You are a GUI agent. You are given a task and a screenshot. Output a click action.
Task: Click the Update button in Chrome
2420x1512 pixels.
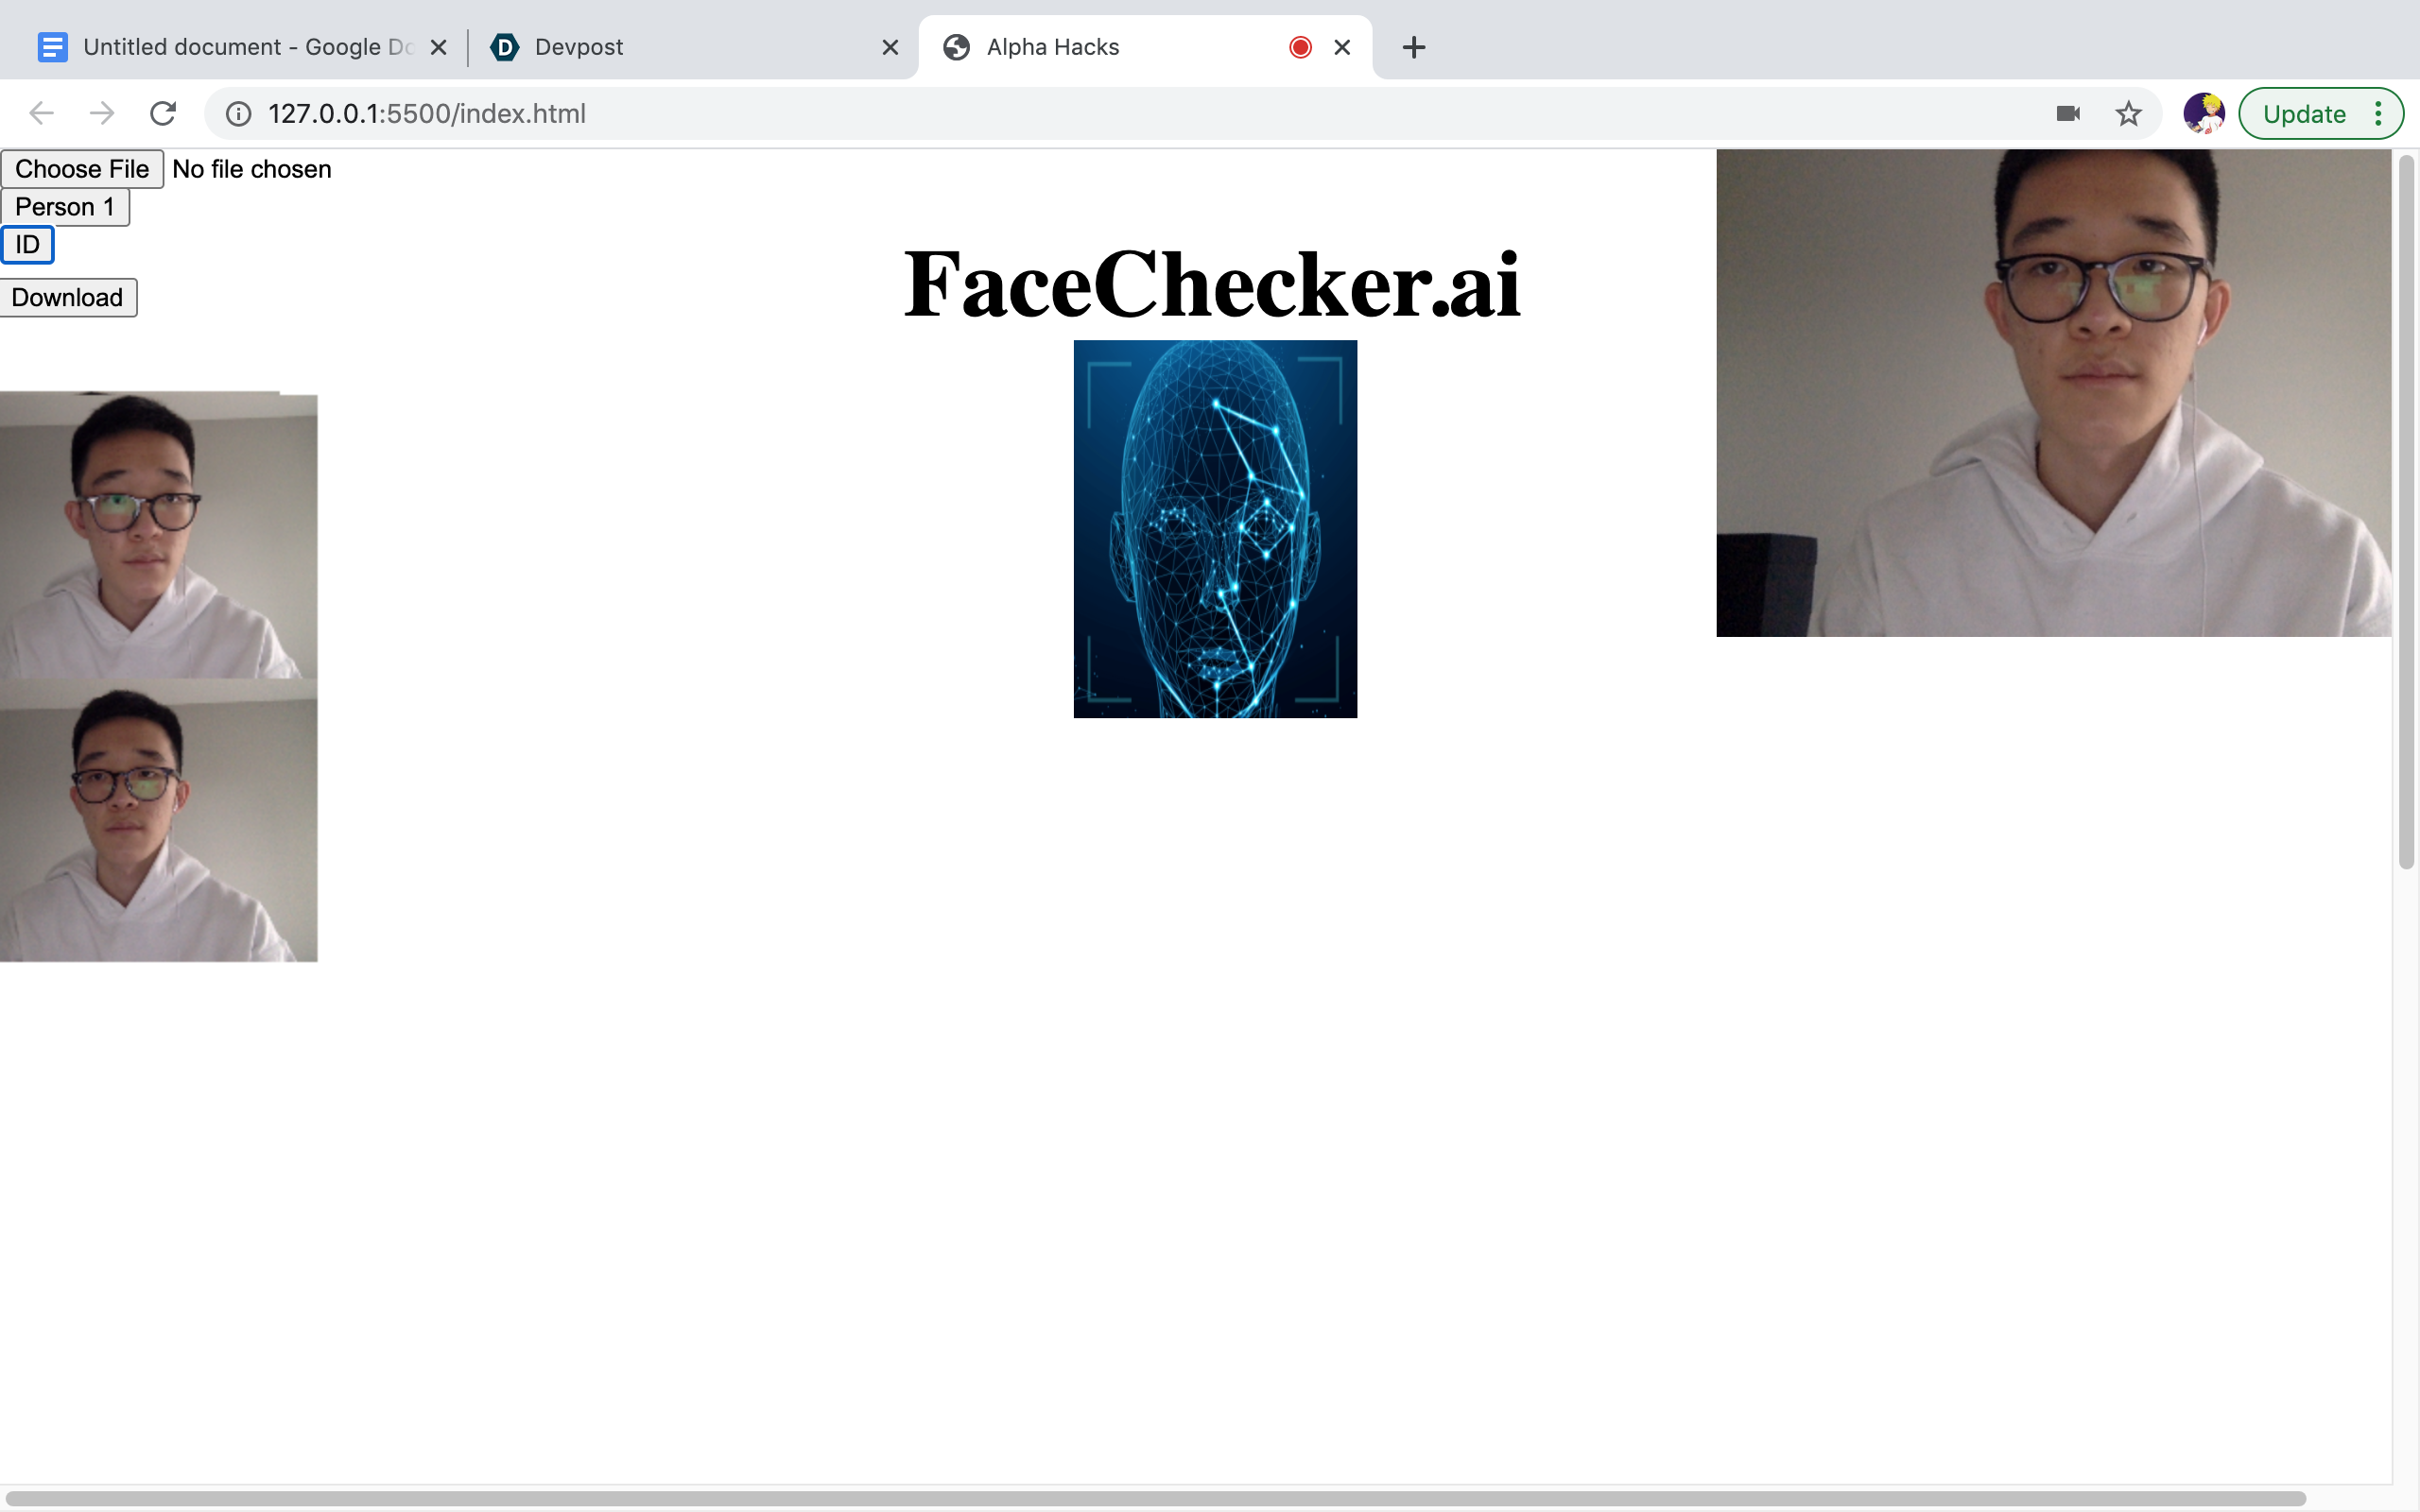click(2303, 114)
